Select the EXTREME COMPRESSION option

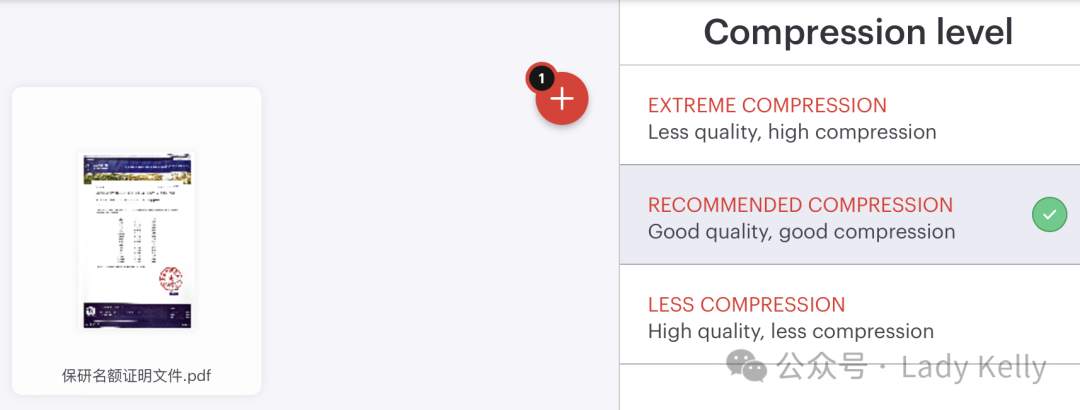[767, 105]
